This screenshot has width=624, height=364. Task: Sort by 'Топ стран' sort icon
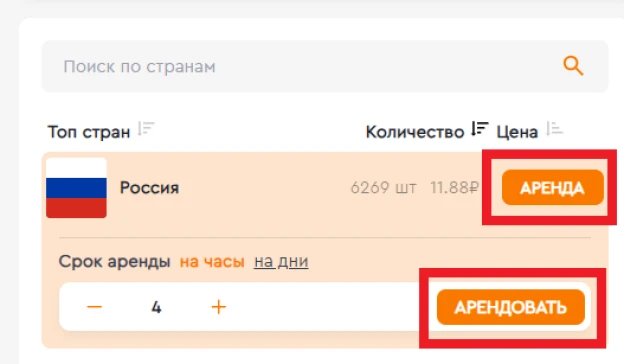[146, 129]
